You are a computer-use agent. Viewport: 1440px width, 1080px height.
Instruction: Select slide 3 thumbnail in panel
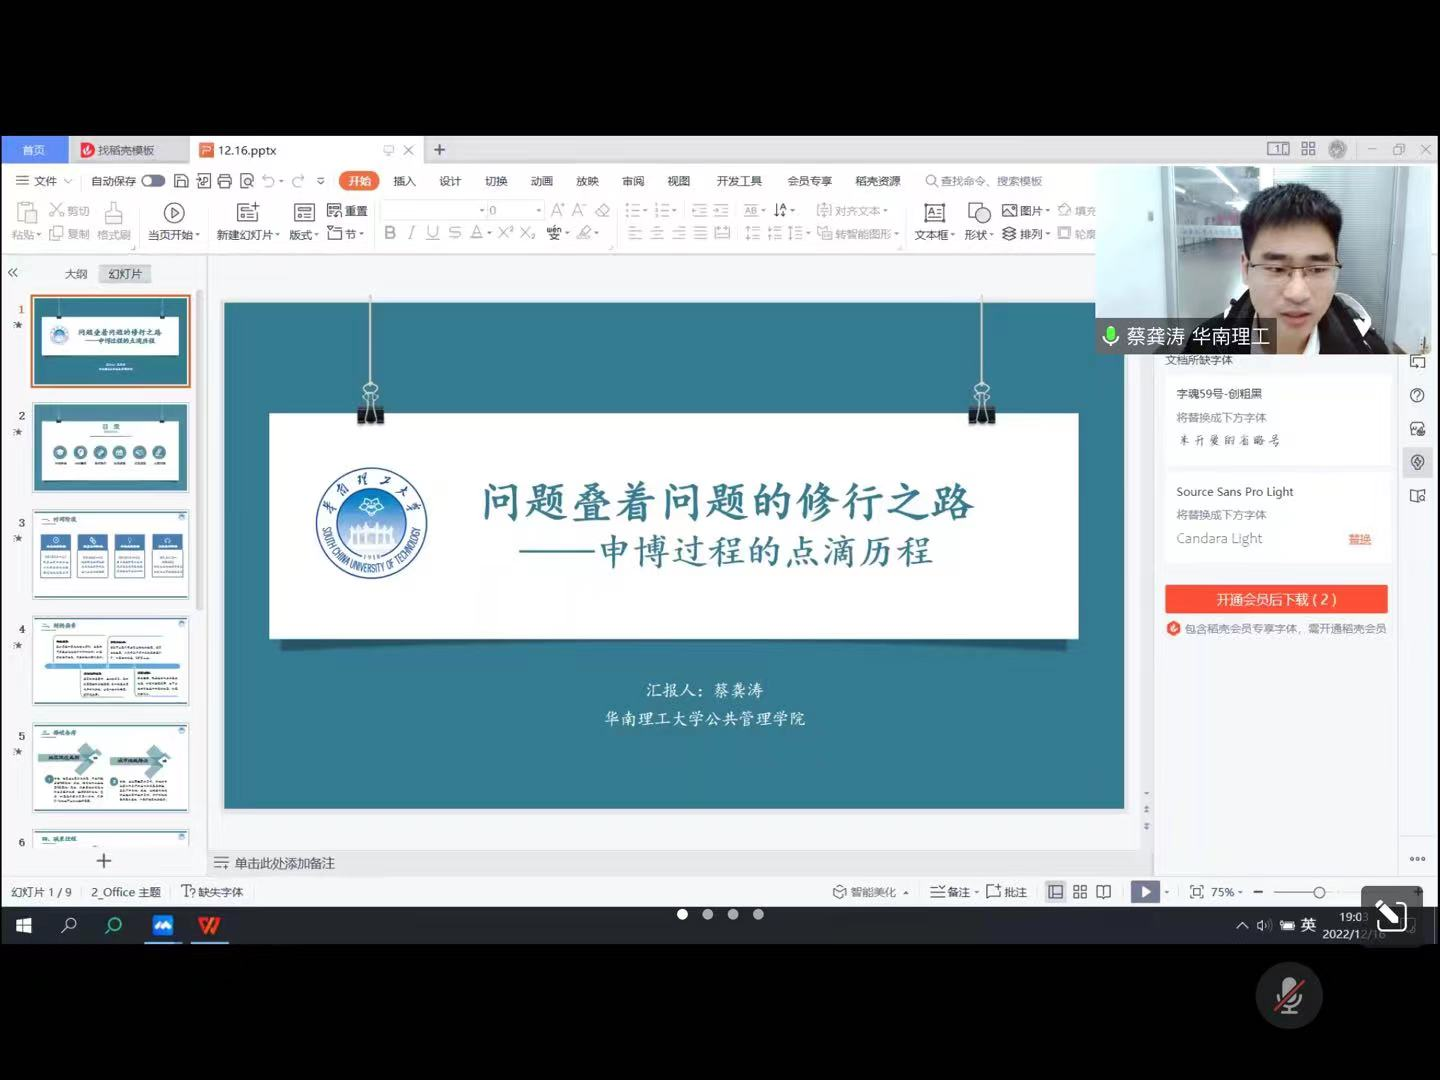tap(110, 555)
